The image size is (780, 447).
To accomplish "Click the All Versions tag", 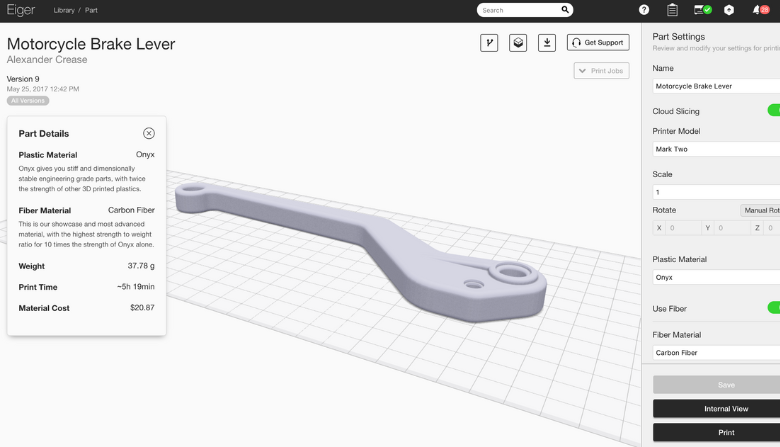I will (x=28, y=101).
